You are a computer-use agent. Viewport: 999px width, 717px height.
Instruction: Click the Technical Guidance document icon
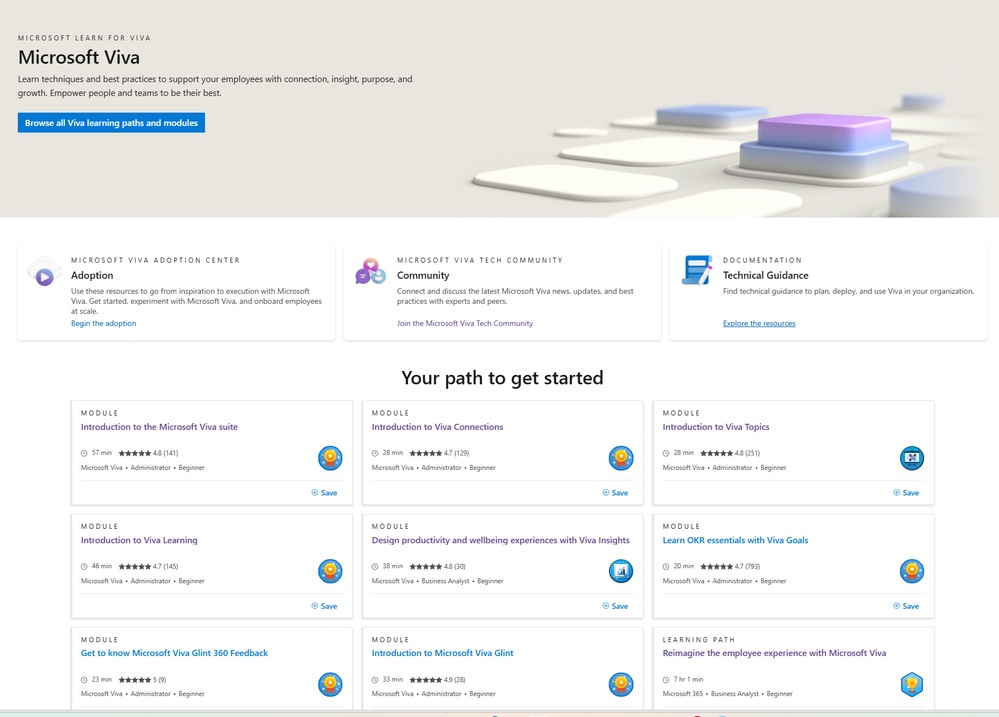pyautogui.click(x=697, y=271)
